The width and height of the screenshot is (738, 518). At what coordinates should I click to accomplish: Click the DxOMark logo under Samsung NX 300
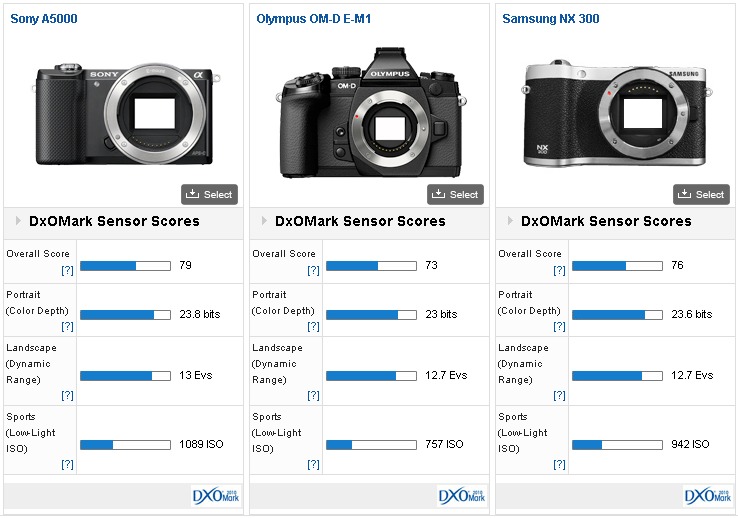point(708,496)
